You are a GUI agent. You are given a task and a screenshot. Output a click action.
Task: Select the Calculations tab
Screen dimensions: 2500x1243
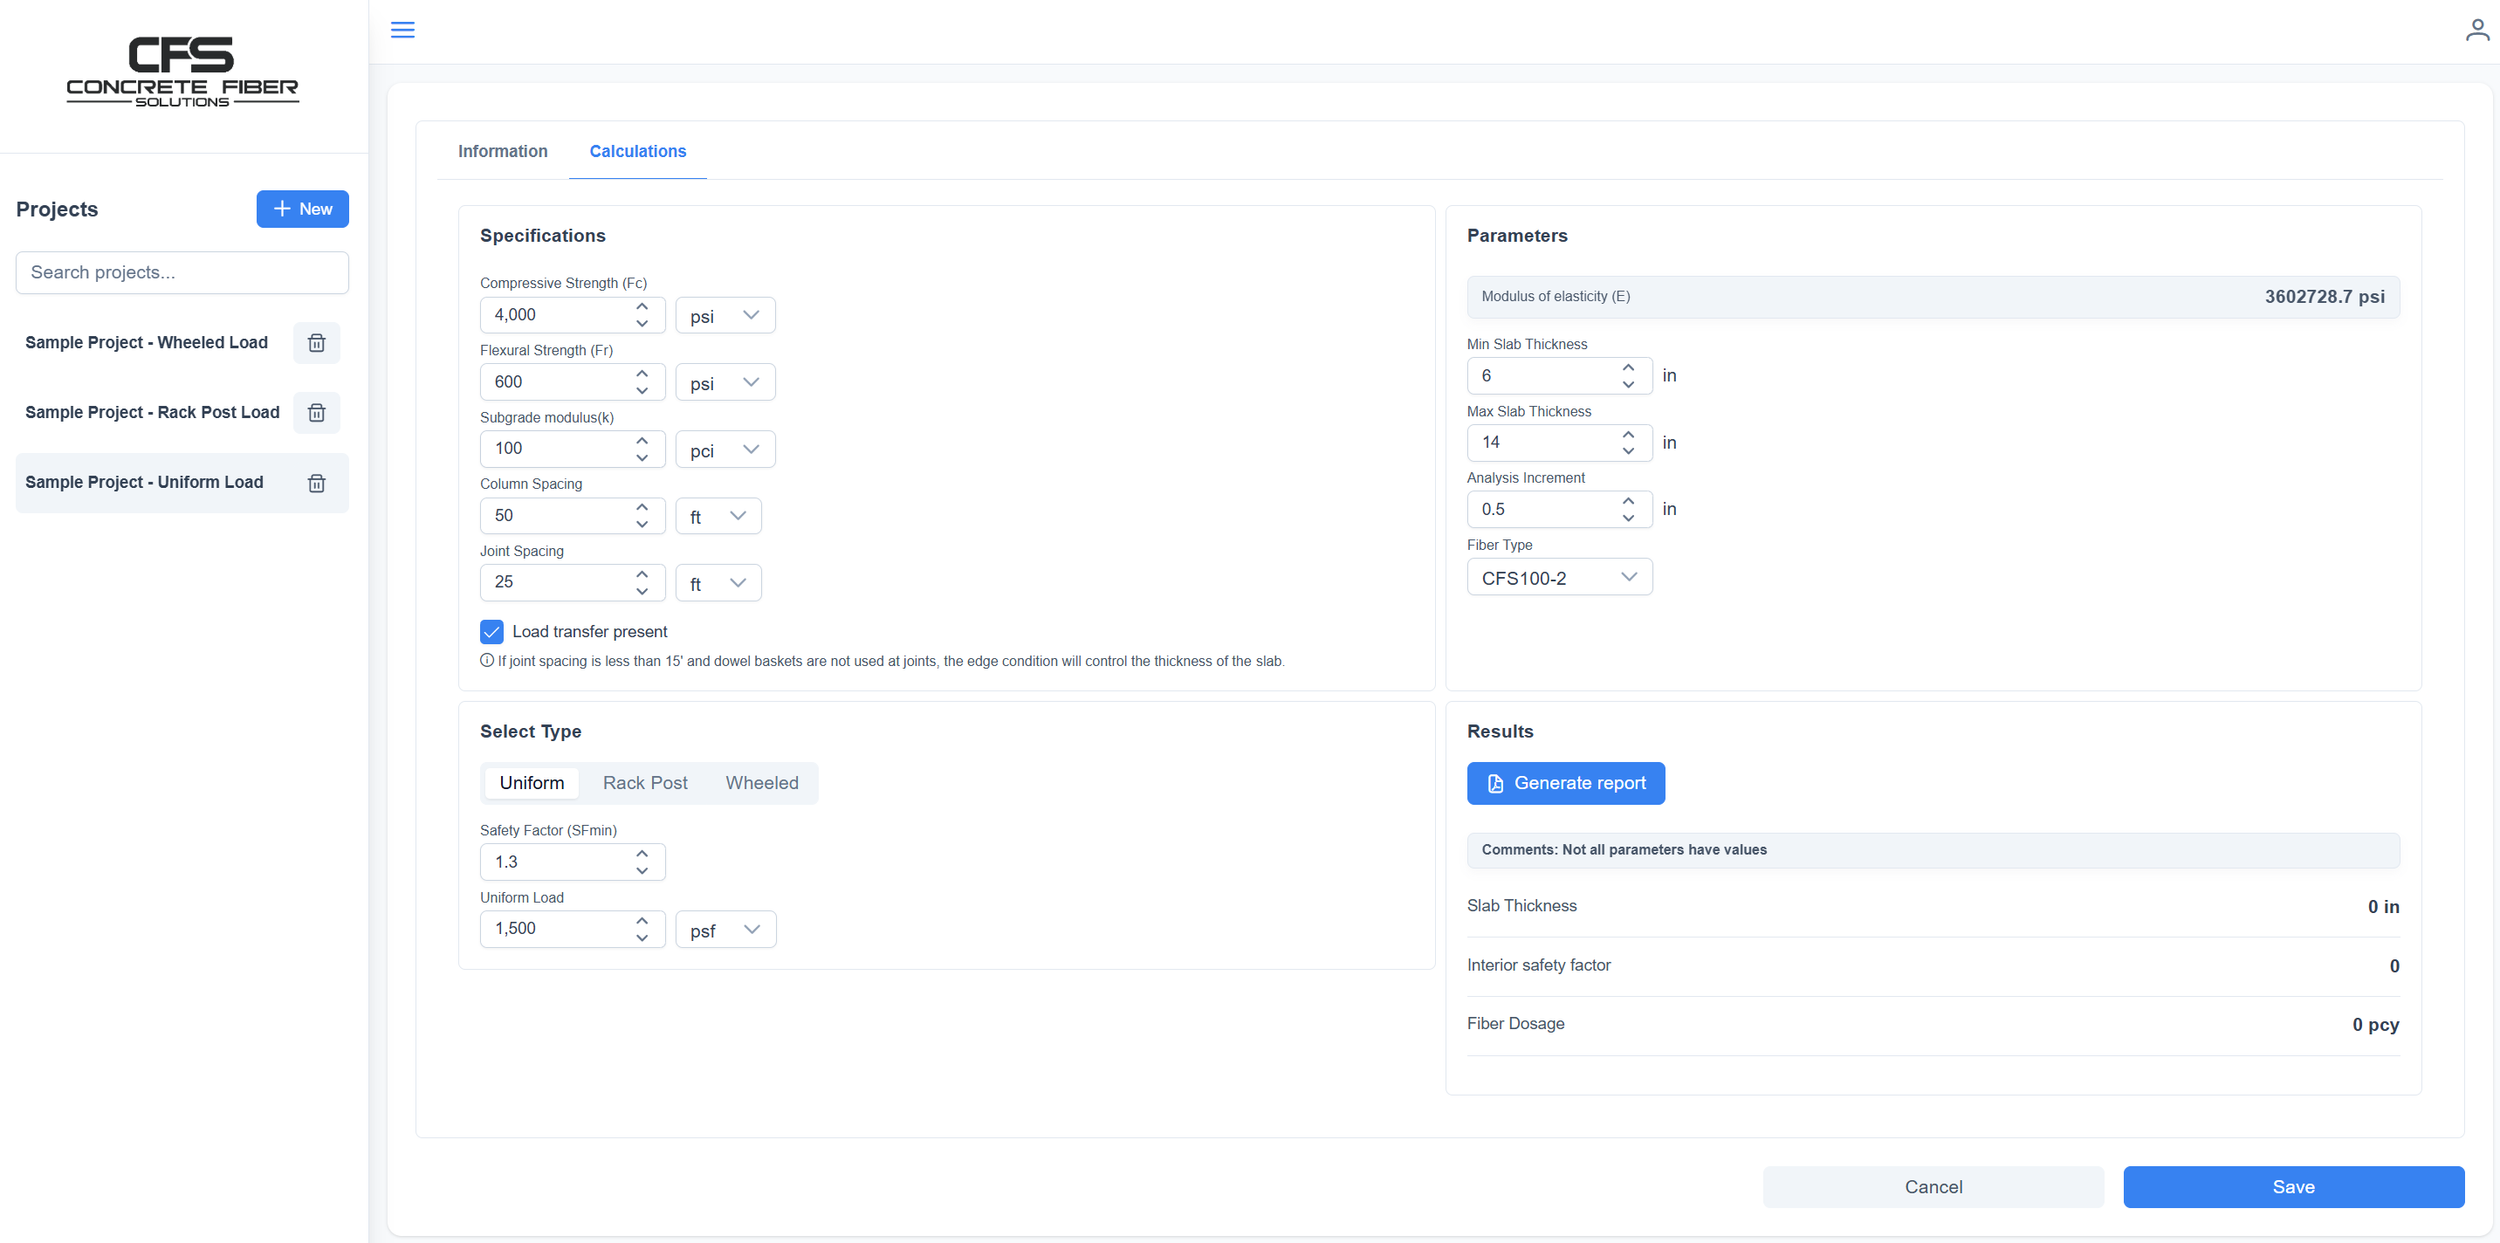[637, 151]
